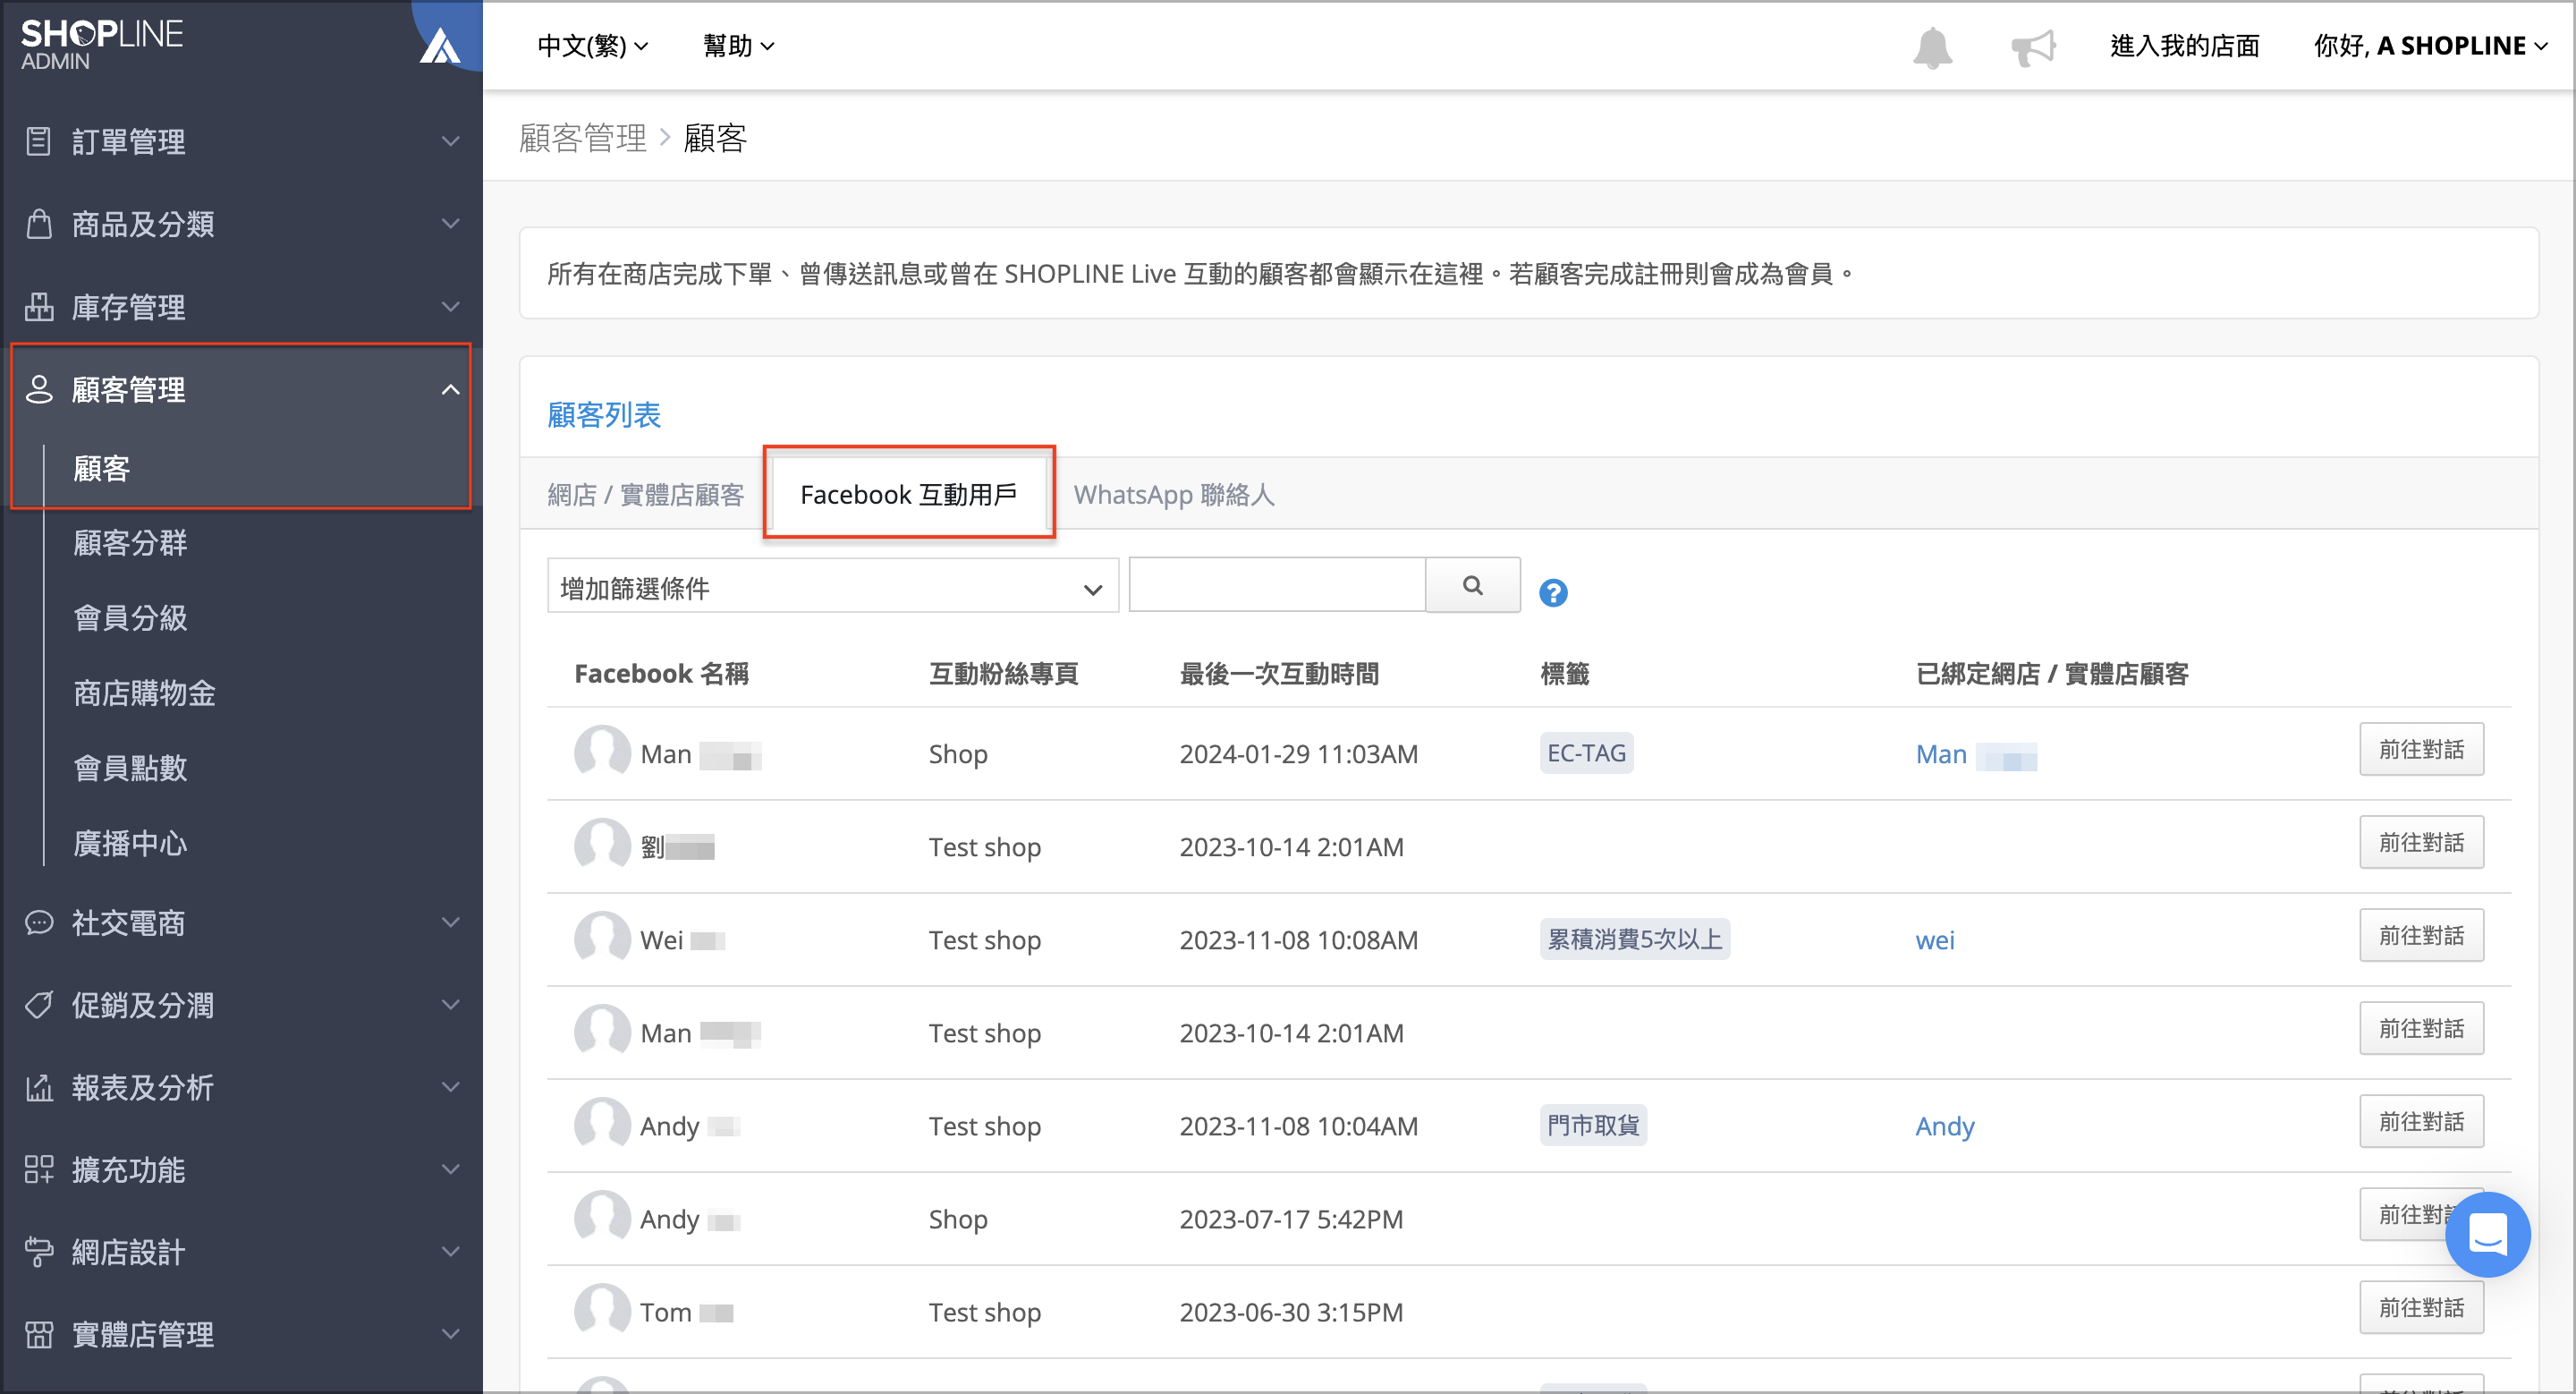Click the apps grid-plus icon
The height and width of the screenshot is (1394, 2576).
coord(38,1169)
